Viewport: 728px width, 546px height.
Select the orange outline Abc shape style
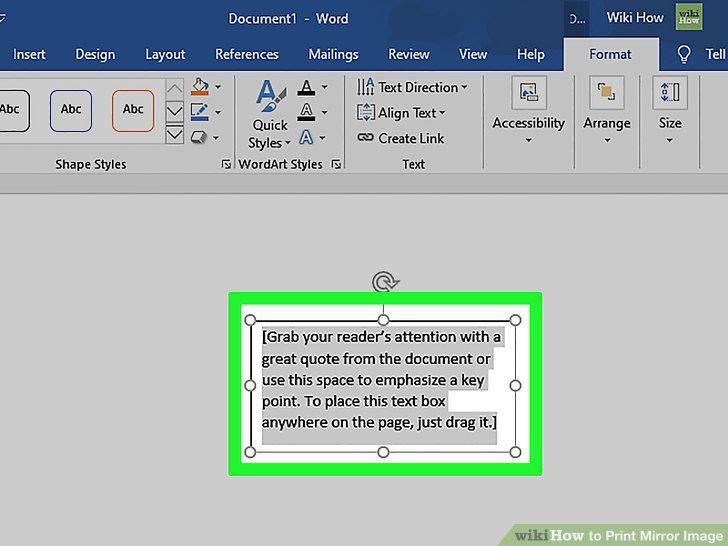(133, 110)
